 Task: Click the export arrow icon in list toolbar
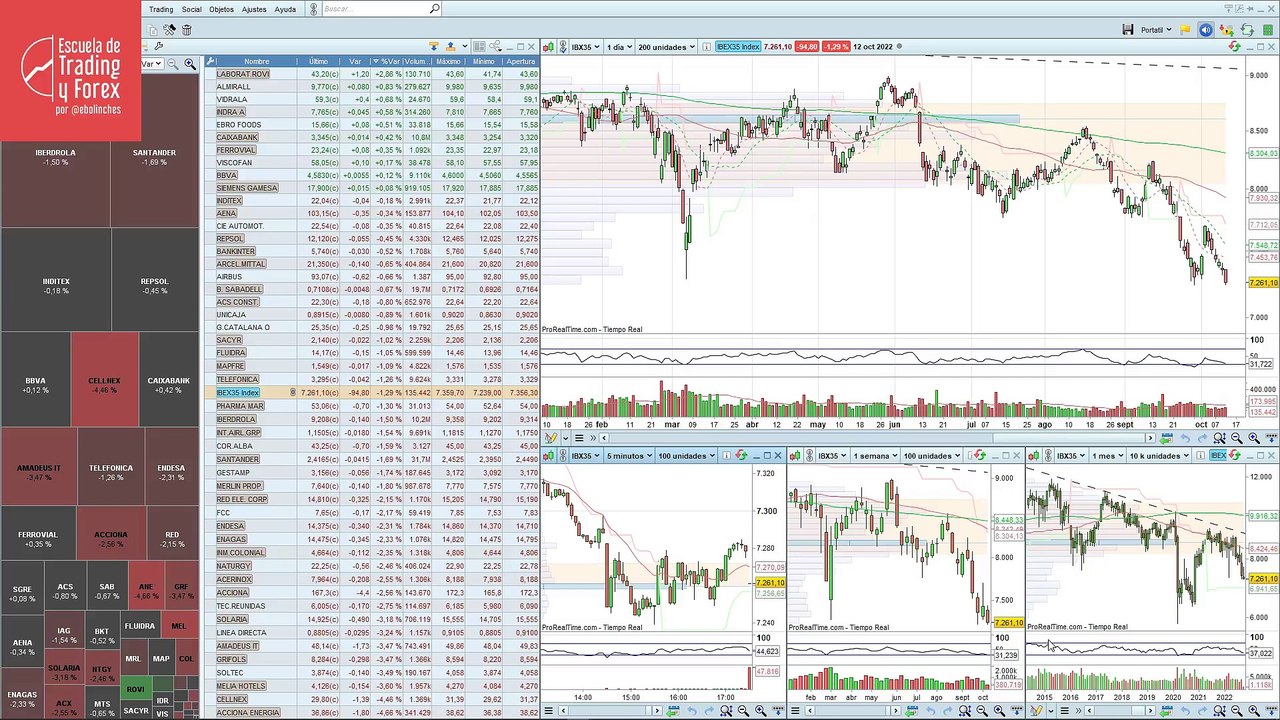click(451, 46)
